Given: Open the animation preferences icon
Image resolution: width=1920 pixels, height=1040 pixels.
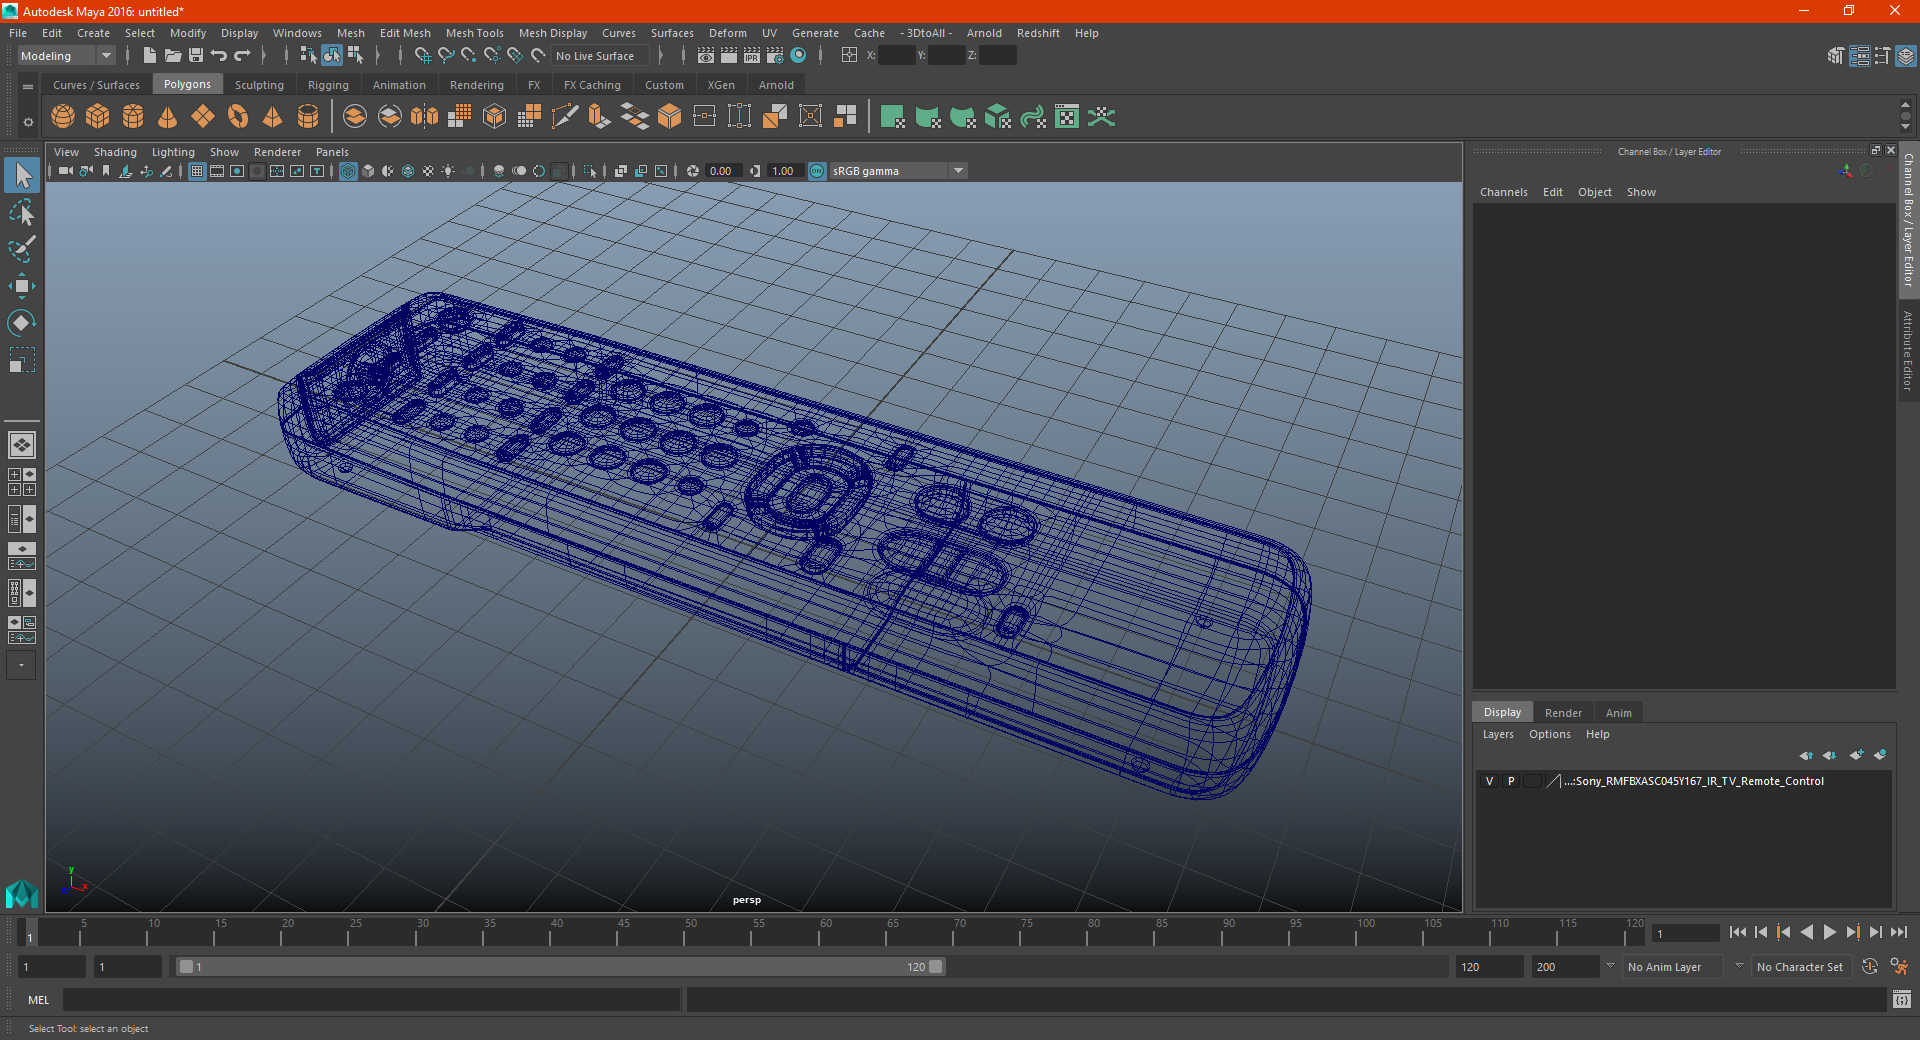Looking at the screenshot, I should pyautogui.click(x=1899, y=967).
